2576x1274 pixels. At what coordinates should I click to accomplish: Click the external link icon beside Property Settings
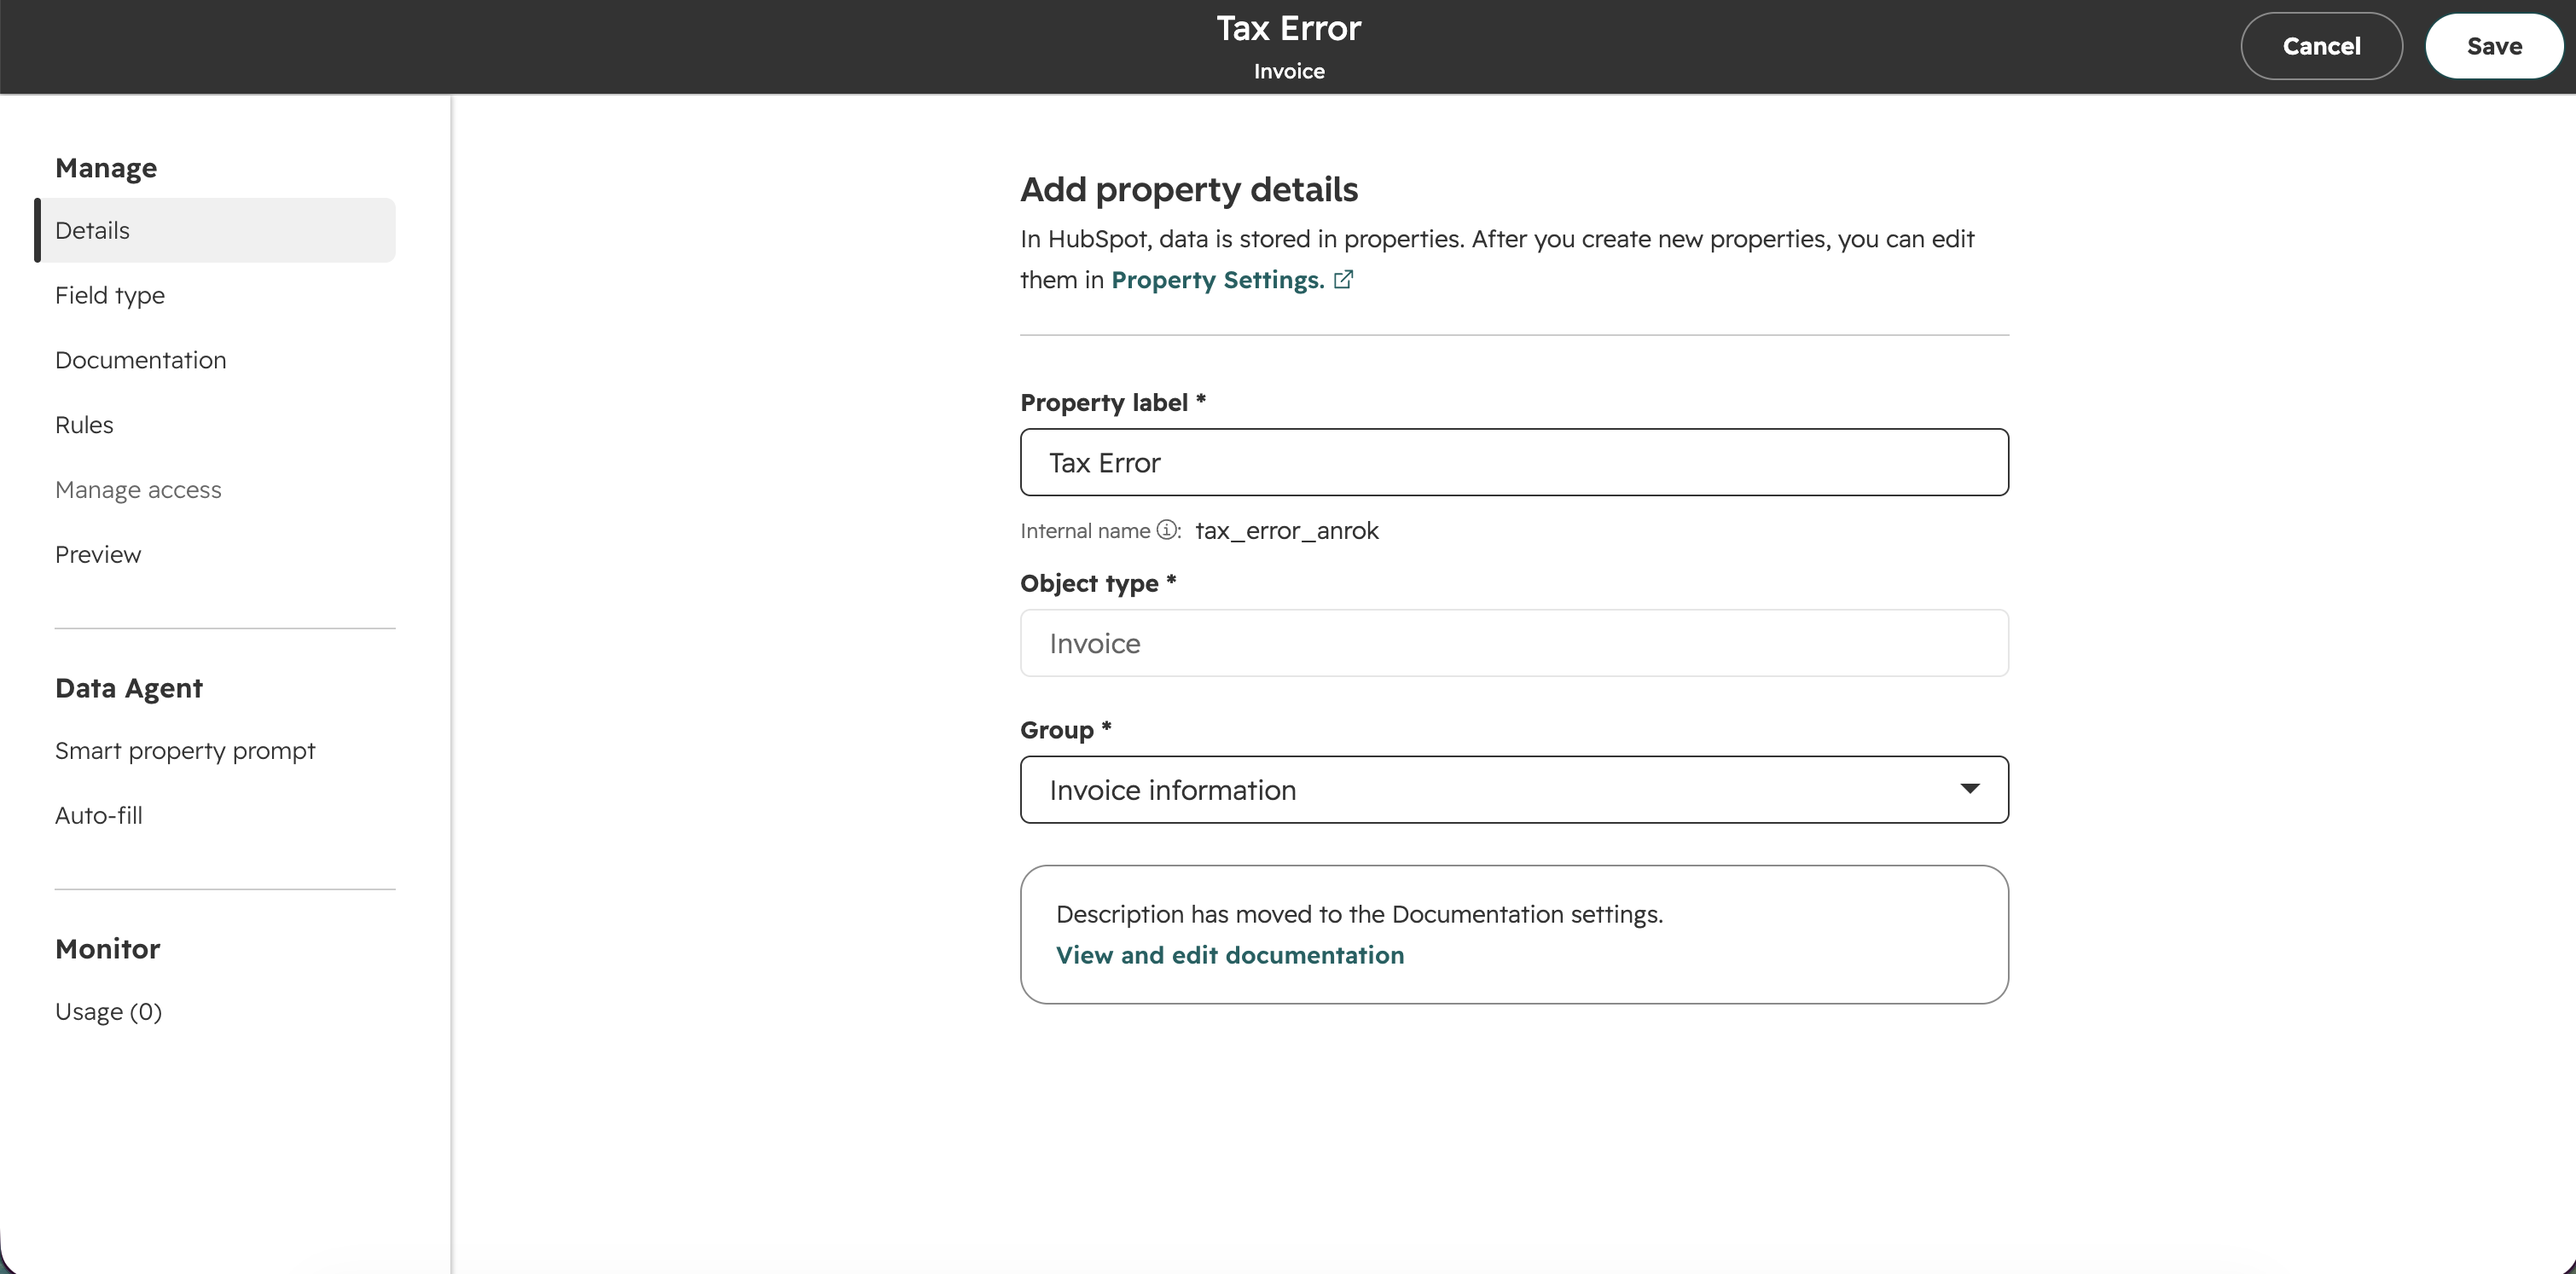coord(1343,280)
